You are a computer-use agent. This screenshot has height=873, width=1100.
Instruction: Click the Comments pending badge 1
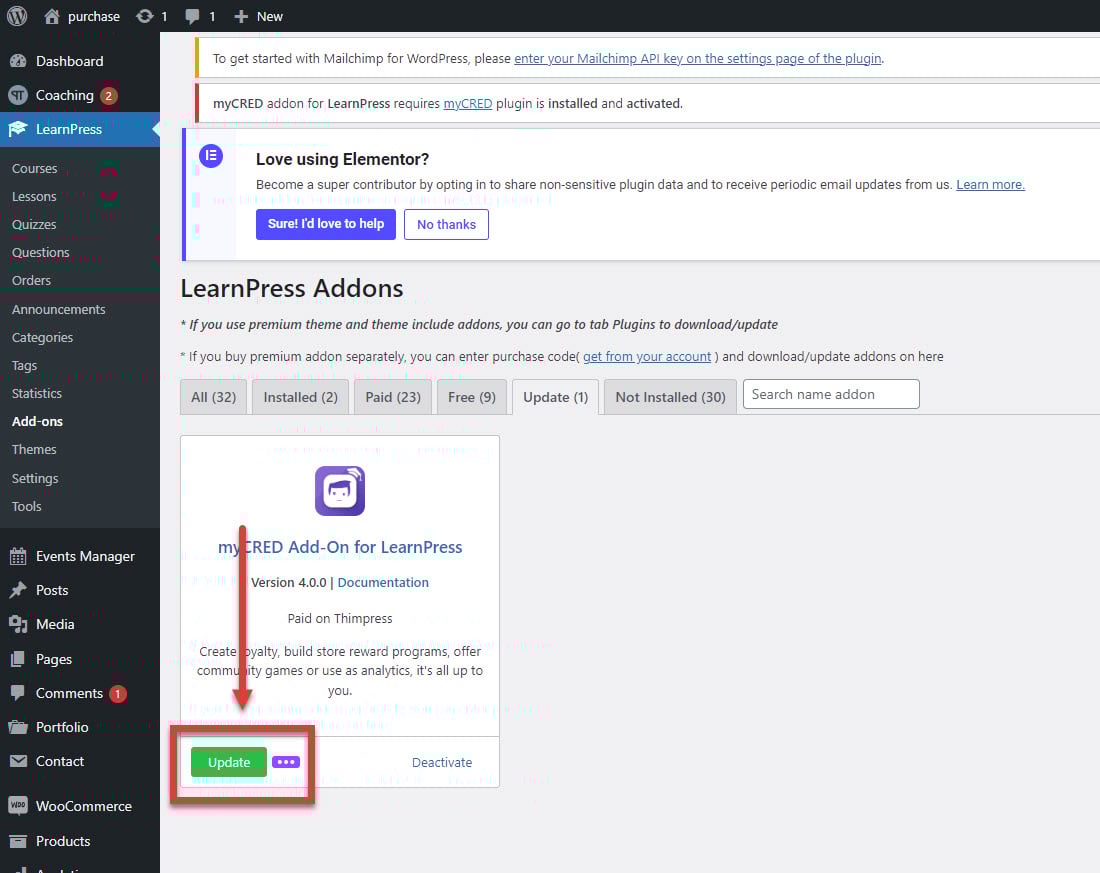[118, 693]
